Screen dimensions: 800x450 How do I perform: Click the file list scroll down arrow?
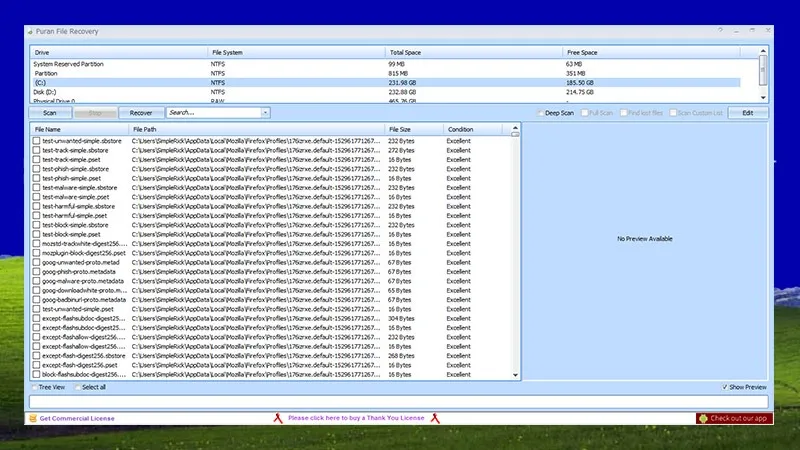(515, 375)
